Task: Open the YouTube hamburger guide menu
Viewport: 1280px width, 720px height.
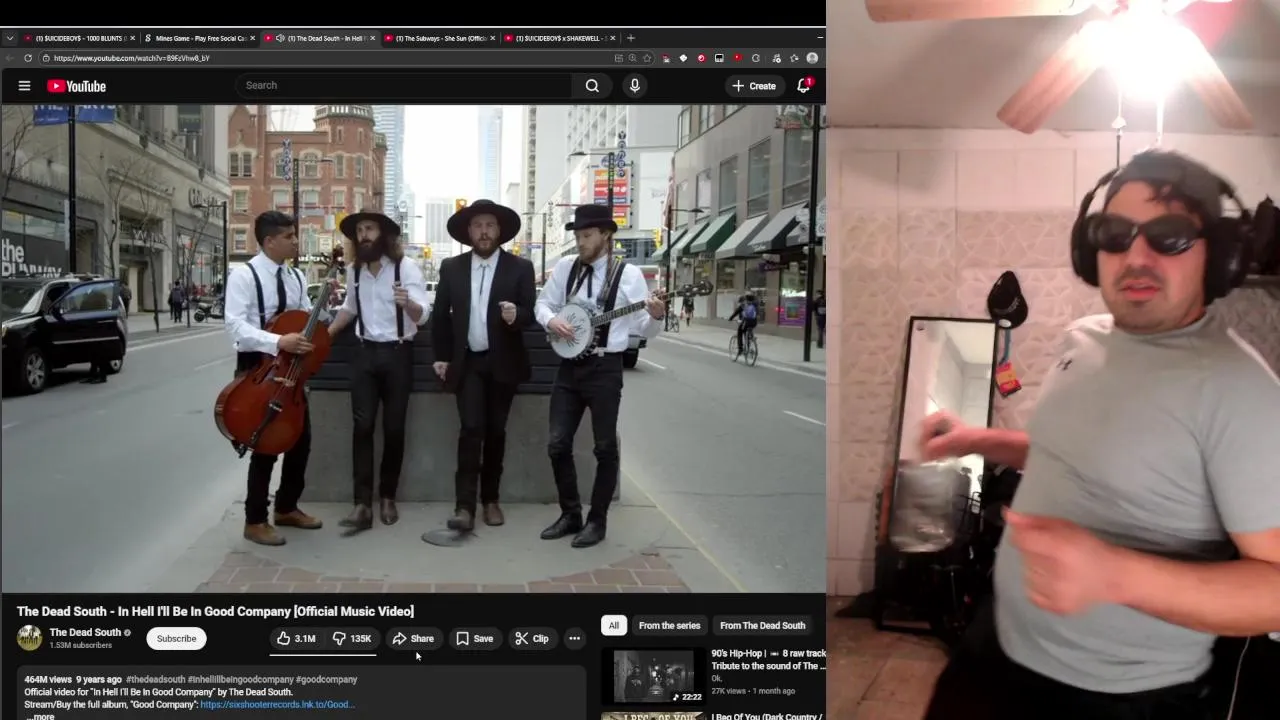Action: point(24,86)
